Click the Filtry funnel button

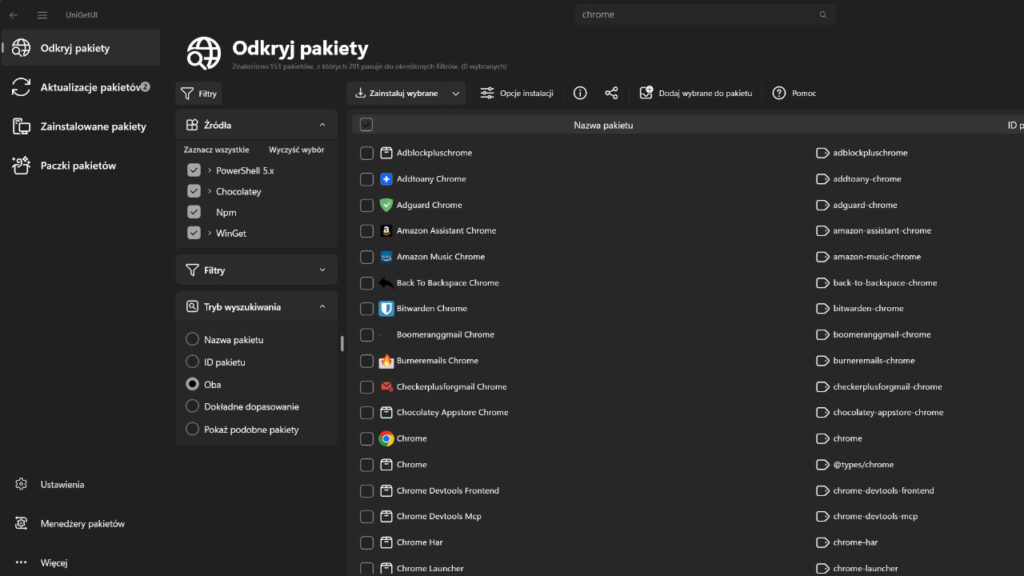click(x=199, y=93)
